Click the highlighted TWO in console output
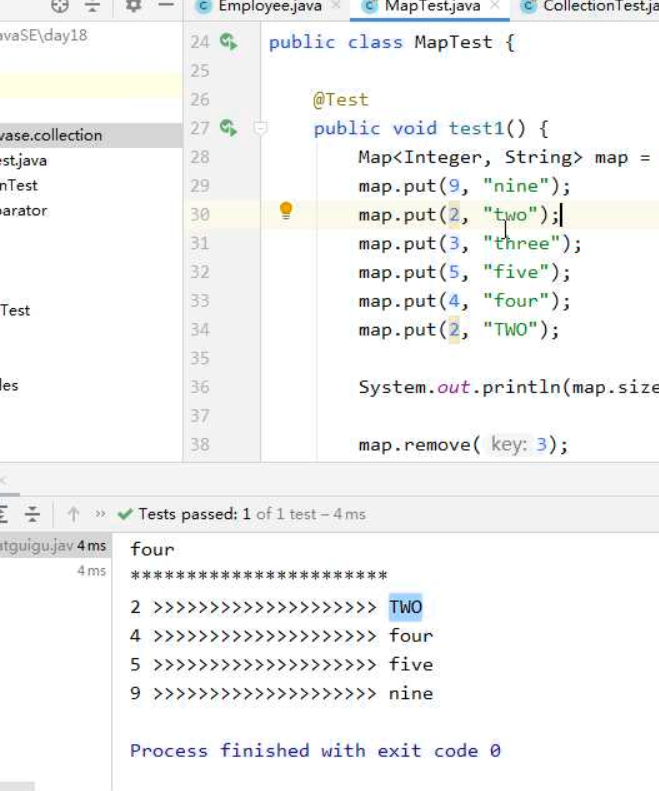 [x=405, y=607]
